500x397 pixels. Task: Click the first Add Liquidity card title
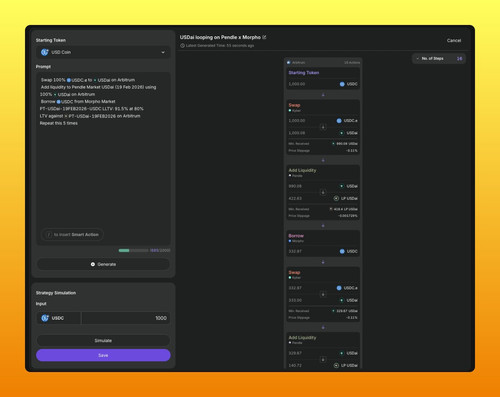pyautogui.click(x=302, y=170)
